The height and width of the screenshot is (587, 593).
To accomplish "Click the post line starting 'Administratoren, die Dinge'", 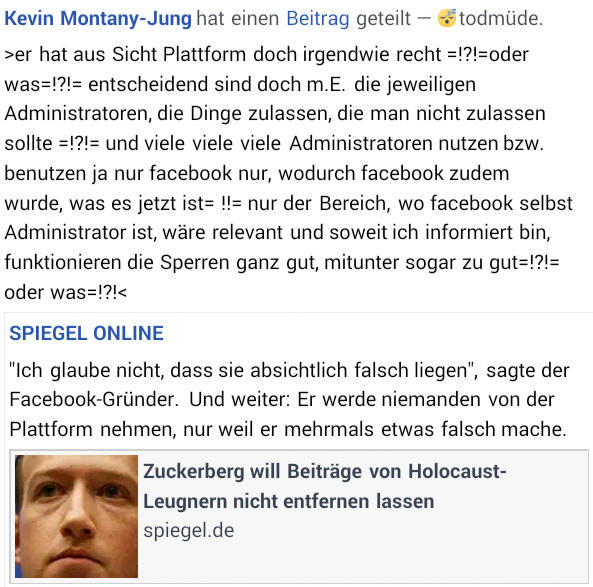I will (x=275, y=114).
